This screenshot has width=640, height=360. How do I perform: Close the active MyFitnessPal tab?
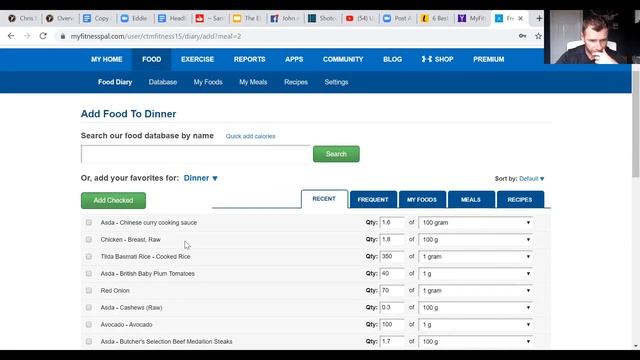point(520,18)
